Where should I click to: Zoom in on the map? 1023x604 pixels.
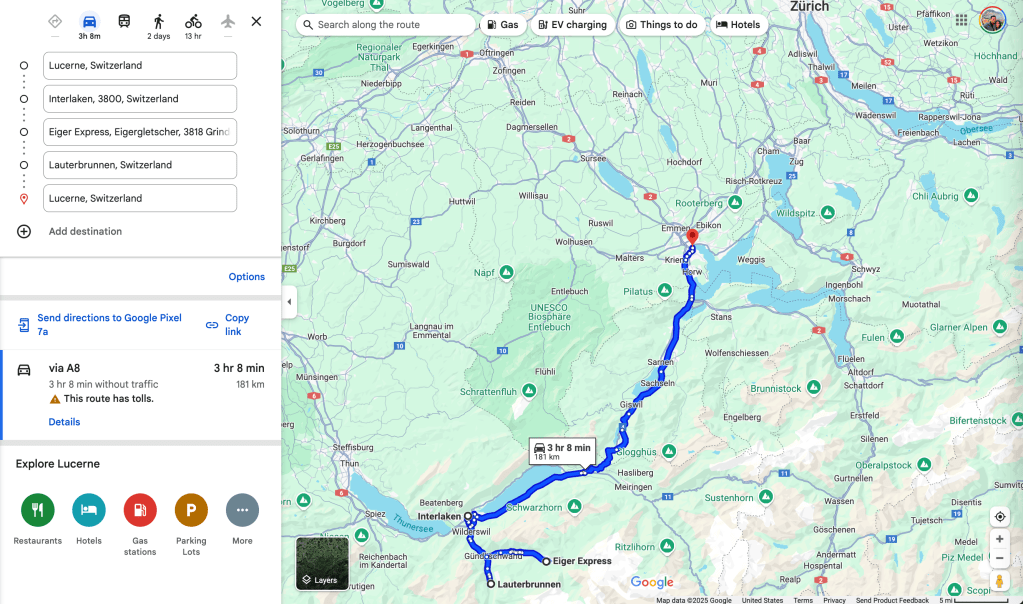pyautogui.click(x=1000, y=539)
